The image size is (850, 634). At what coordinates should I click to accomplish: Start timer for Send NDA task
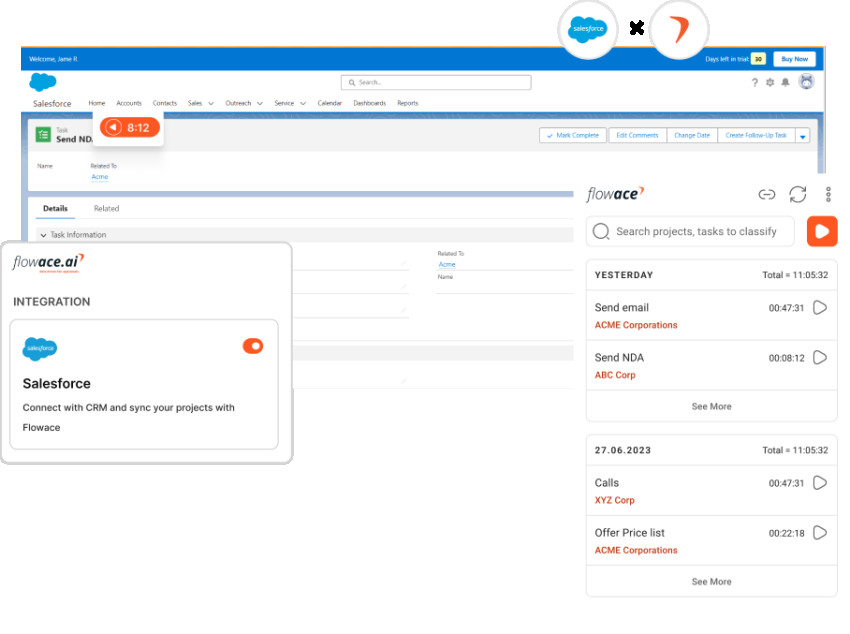820,358
